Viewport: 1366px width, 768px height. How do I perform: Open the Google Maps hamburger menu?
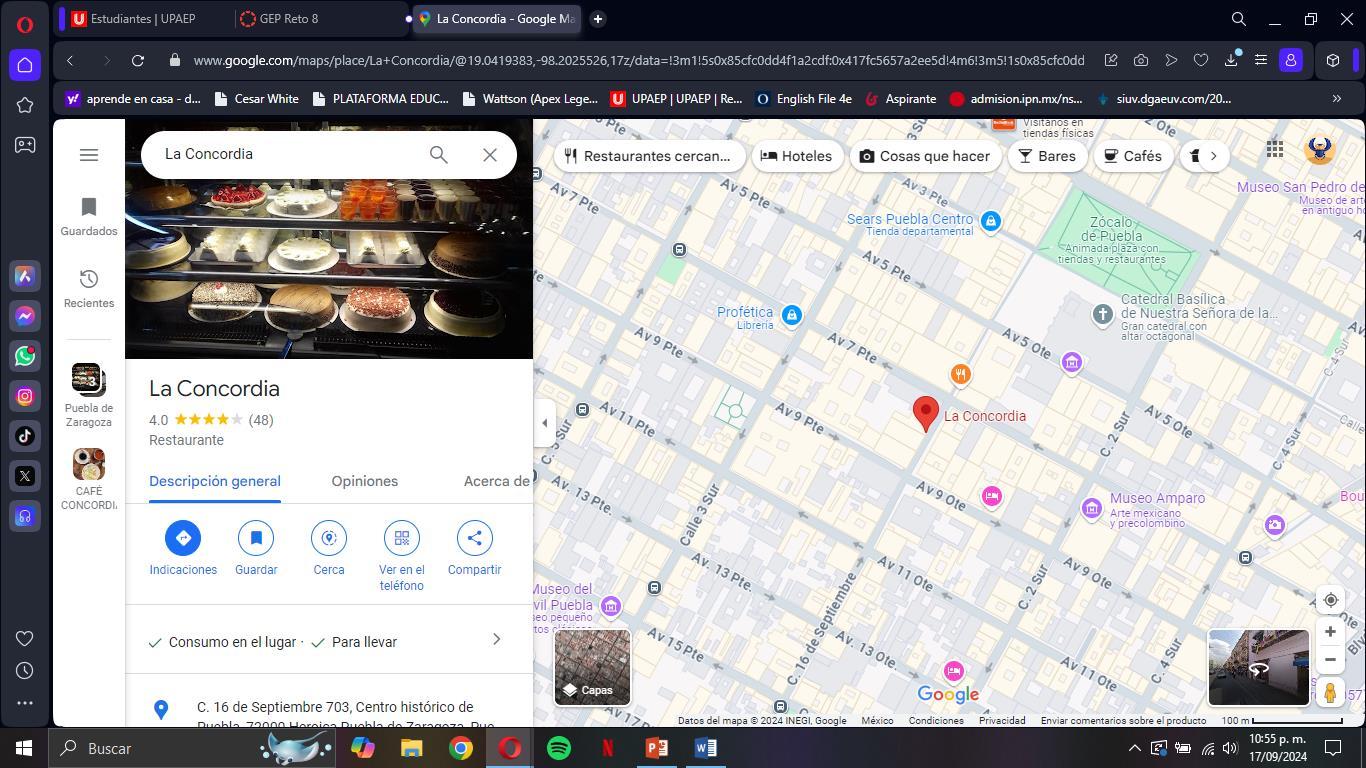(x=89, y=155)
